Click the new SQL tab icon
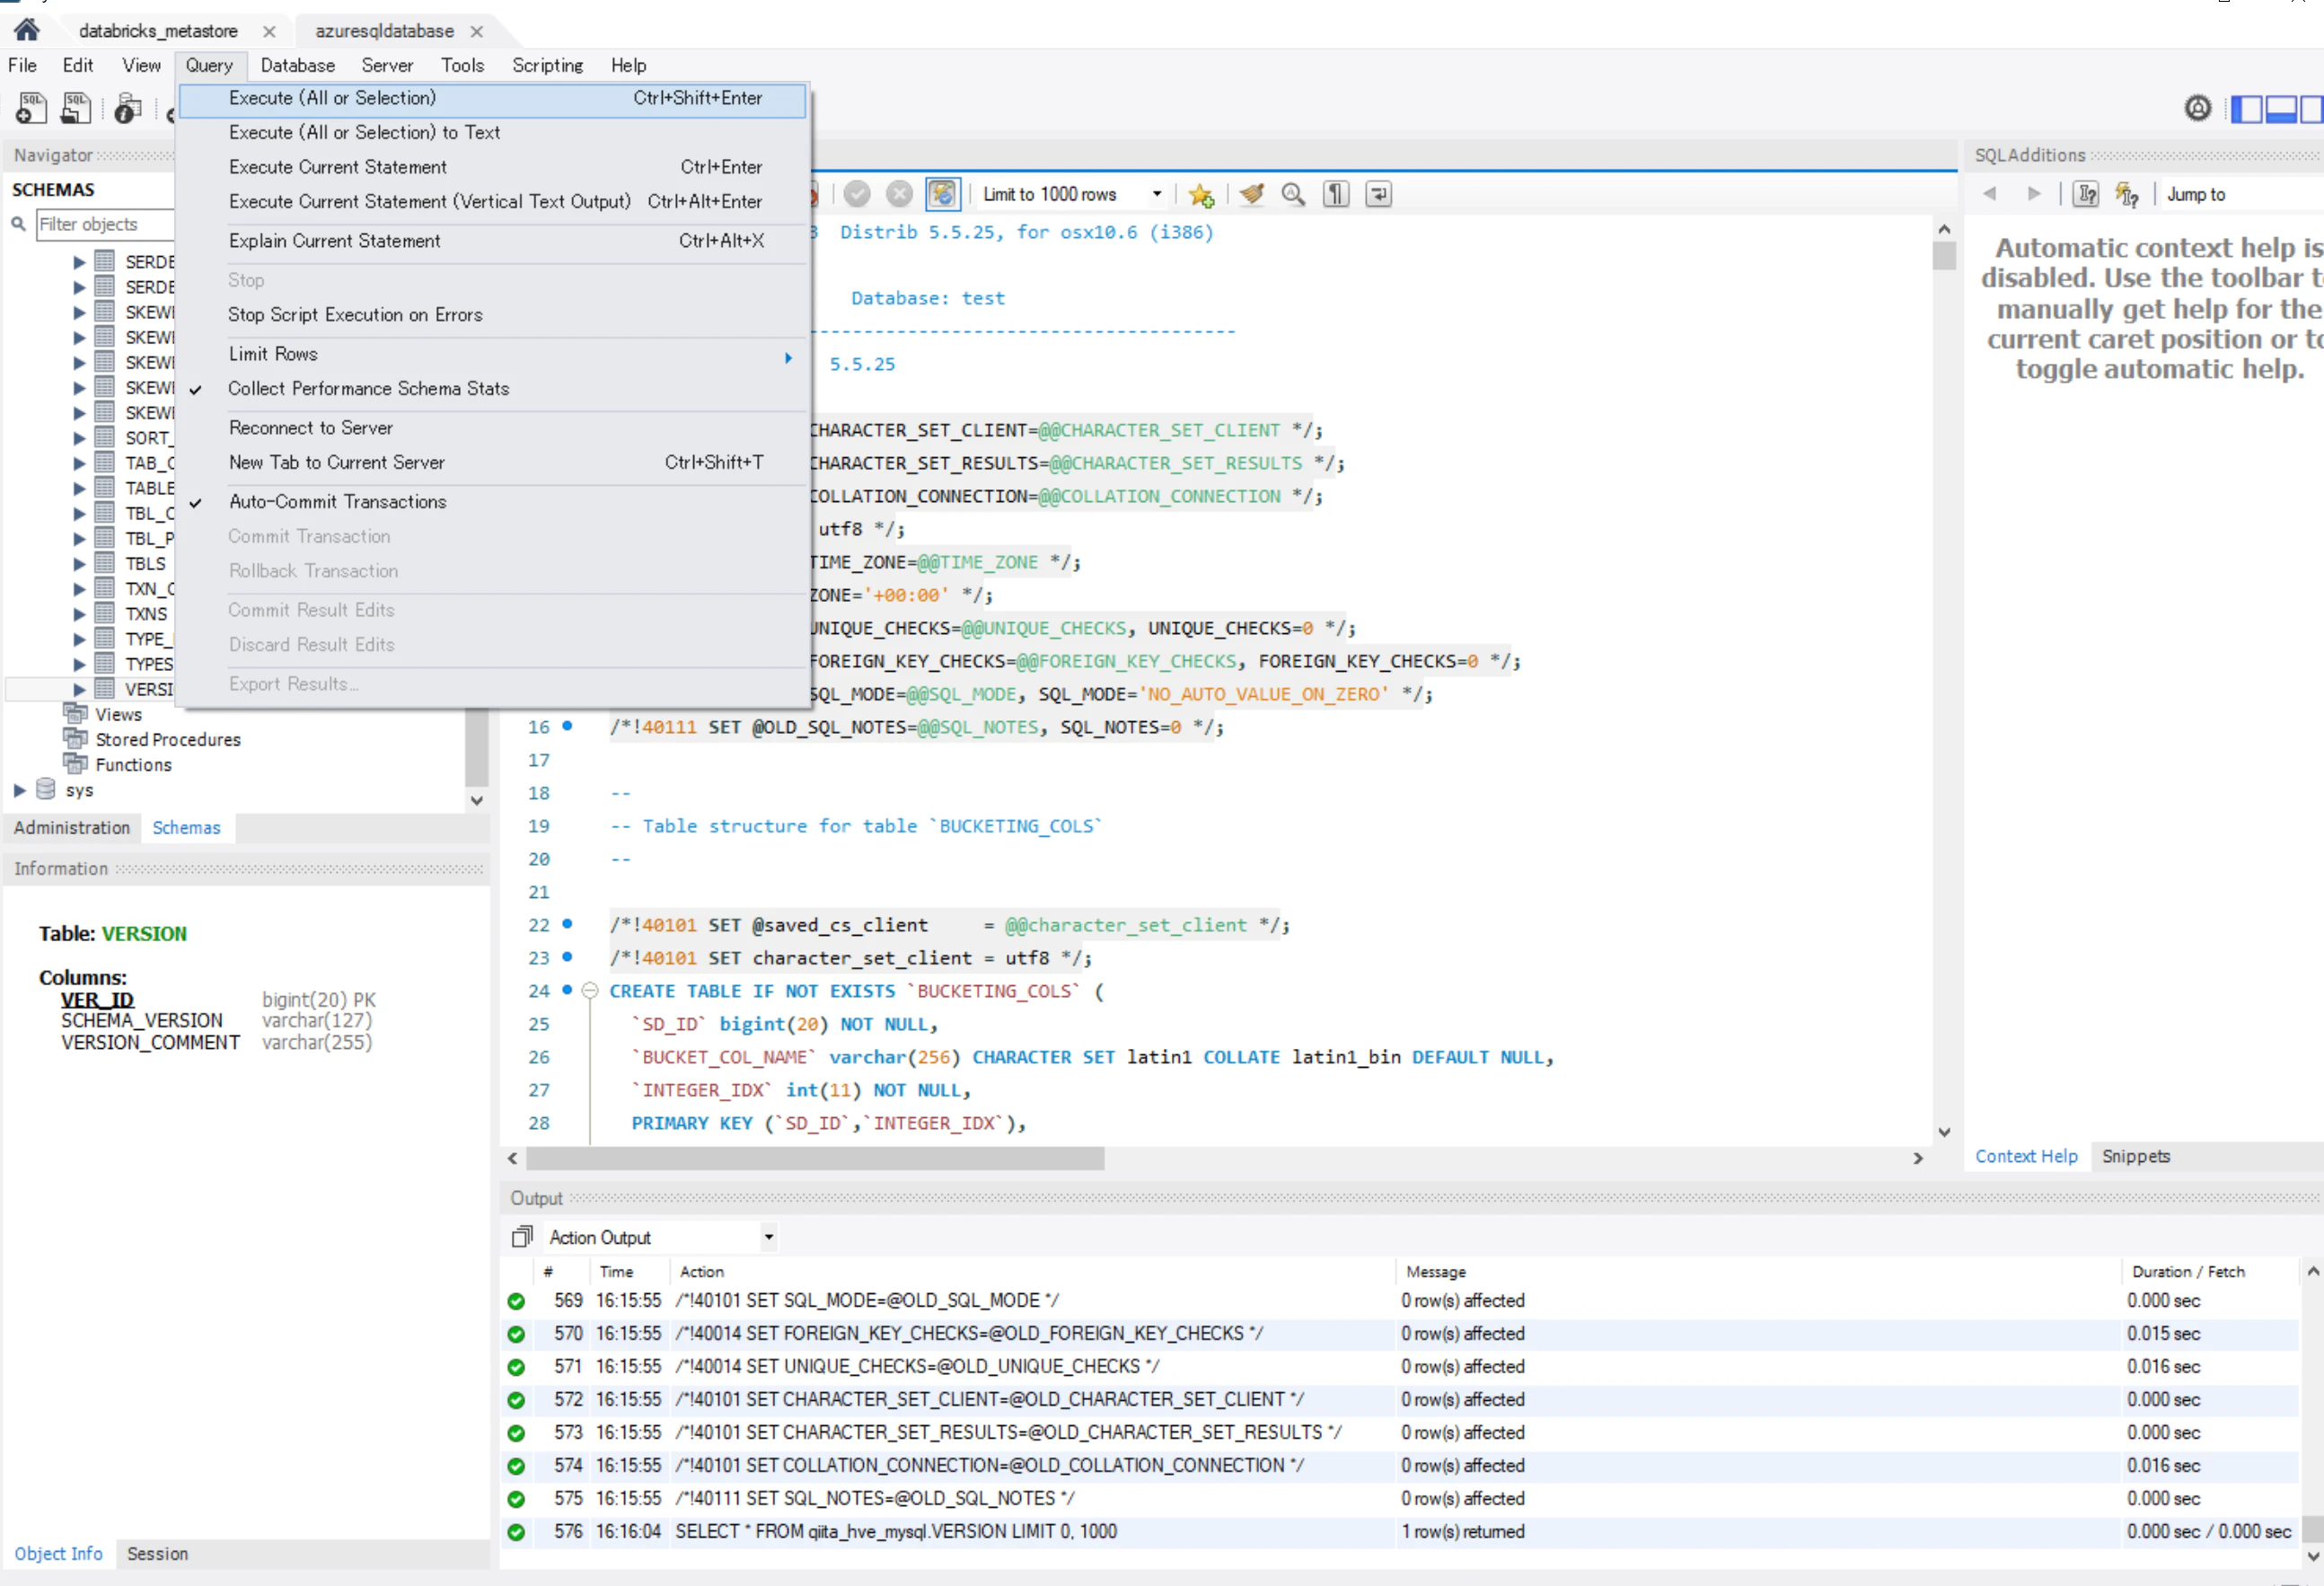 tap(30, 107)
